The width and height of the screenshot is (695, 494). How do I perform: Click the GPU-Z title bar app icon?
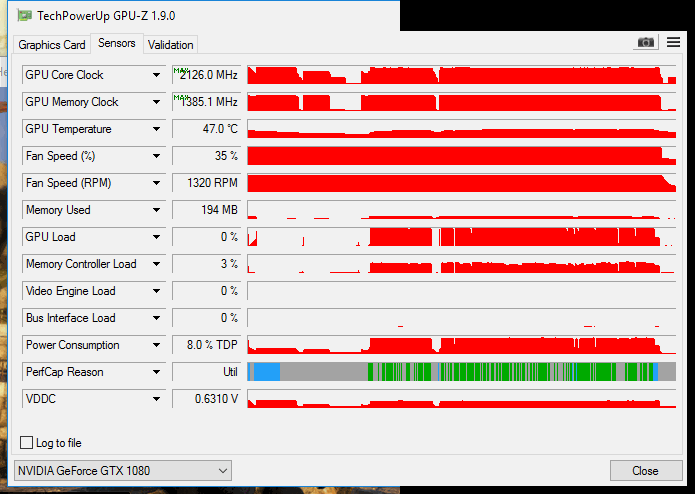click(24, 16)
